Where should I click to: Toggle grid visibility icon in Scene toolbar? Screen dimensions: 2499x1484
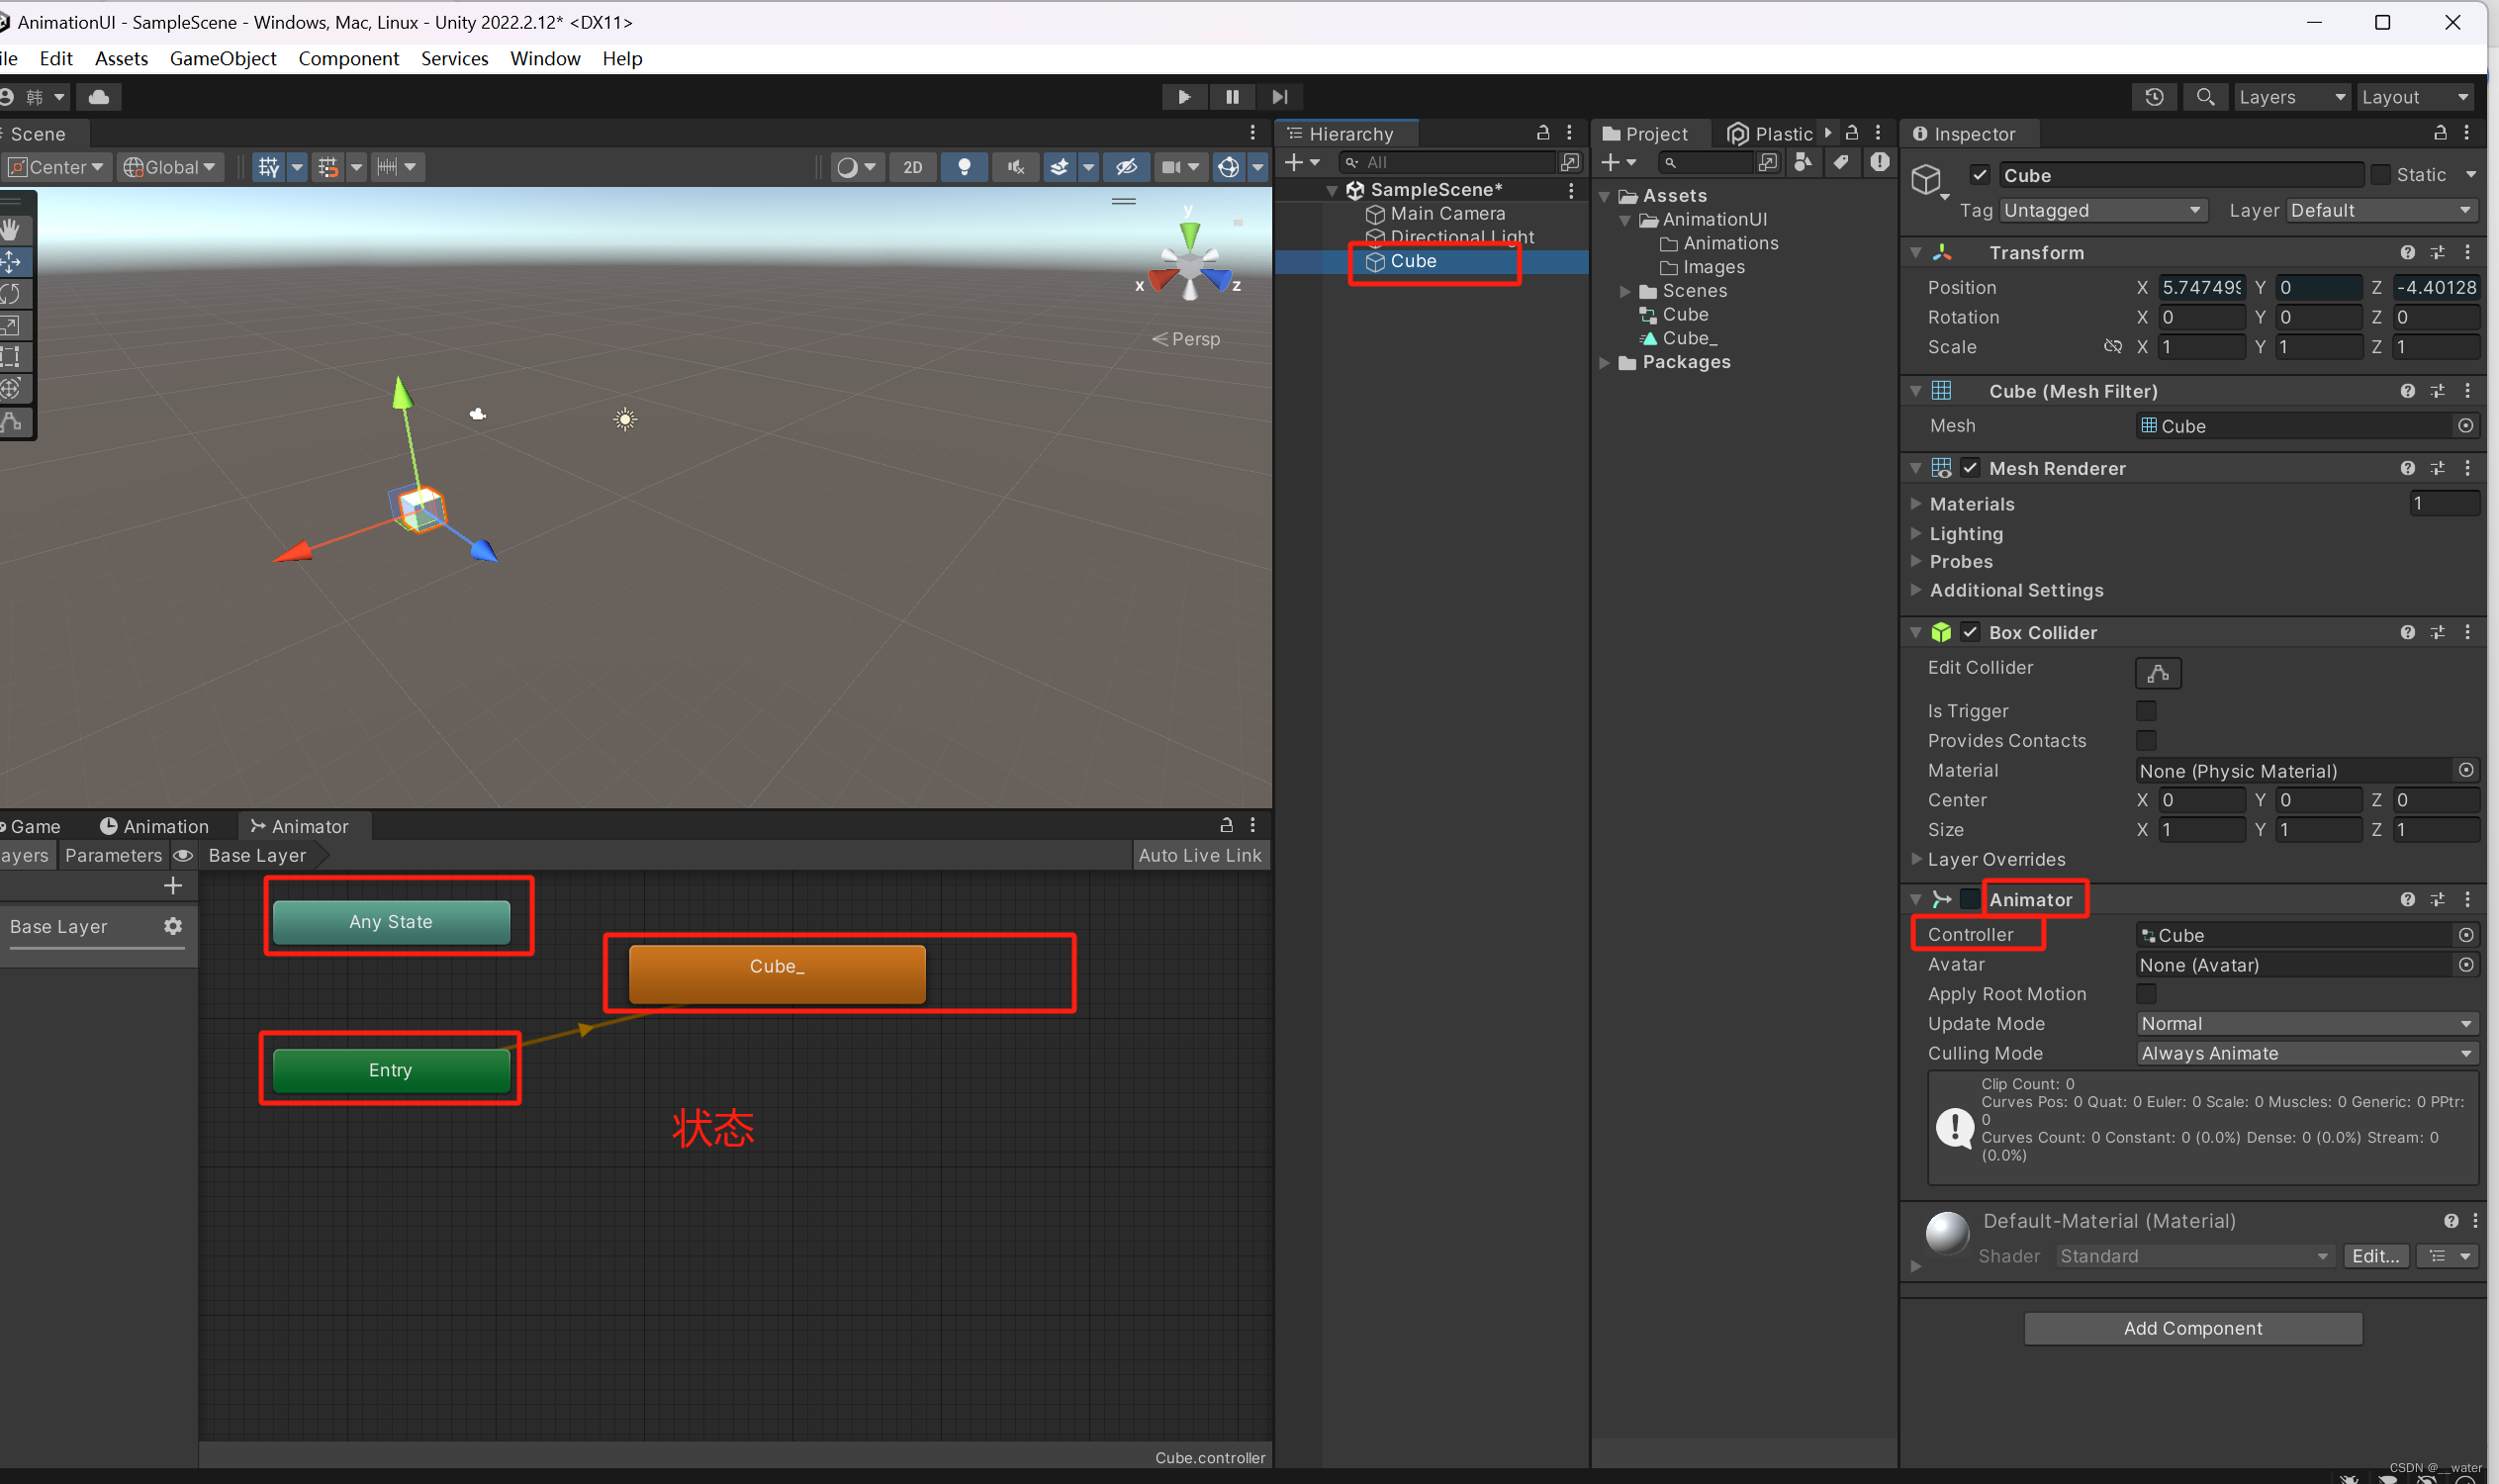pos(268,167)
